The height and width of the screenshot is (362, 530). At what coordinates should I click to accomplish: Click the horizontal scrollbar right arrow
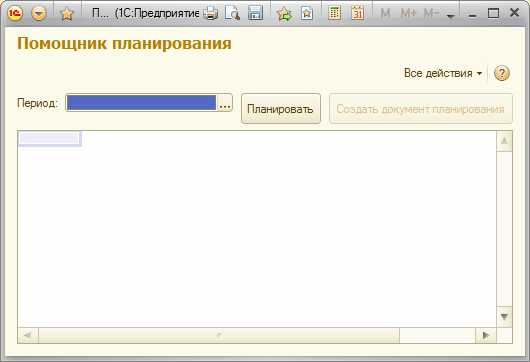pyautogui.click(x=486, y=335)
